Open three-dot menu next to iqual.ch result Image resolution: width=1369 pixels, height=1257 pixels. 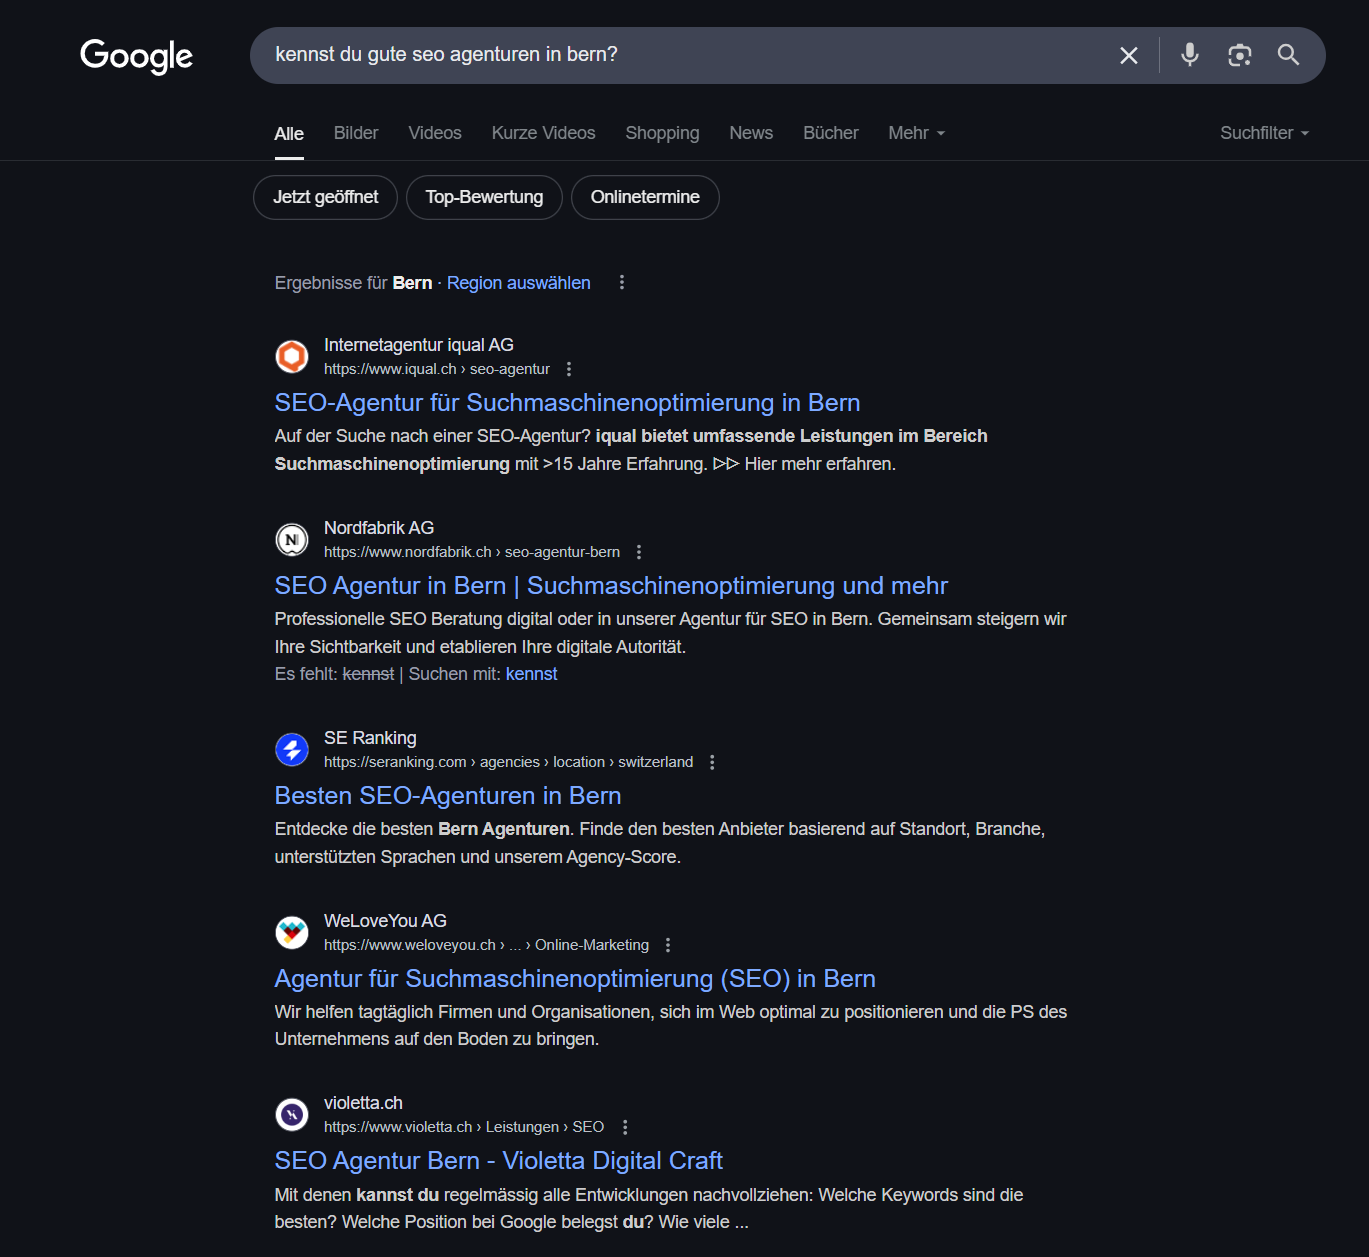[569, 369]
